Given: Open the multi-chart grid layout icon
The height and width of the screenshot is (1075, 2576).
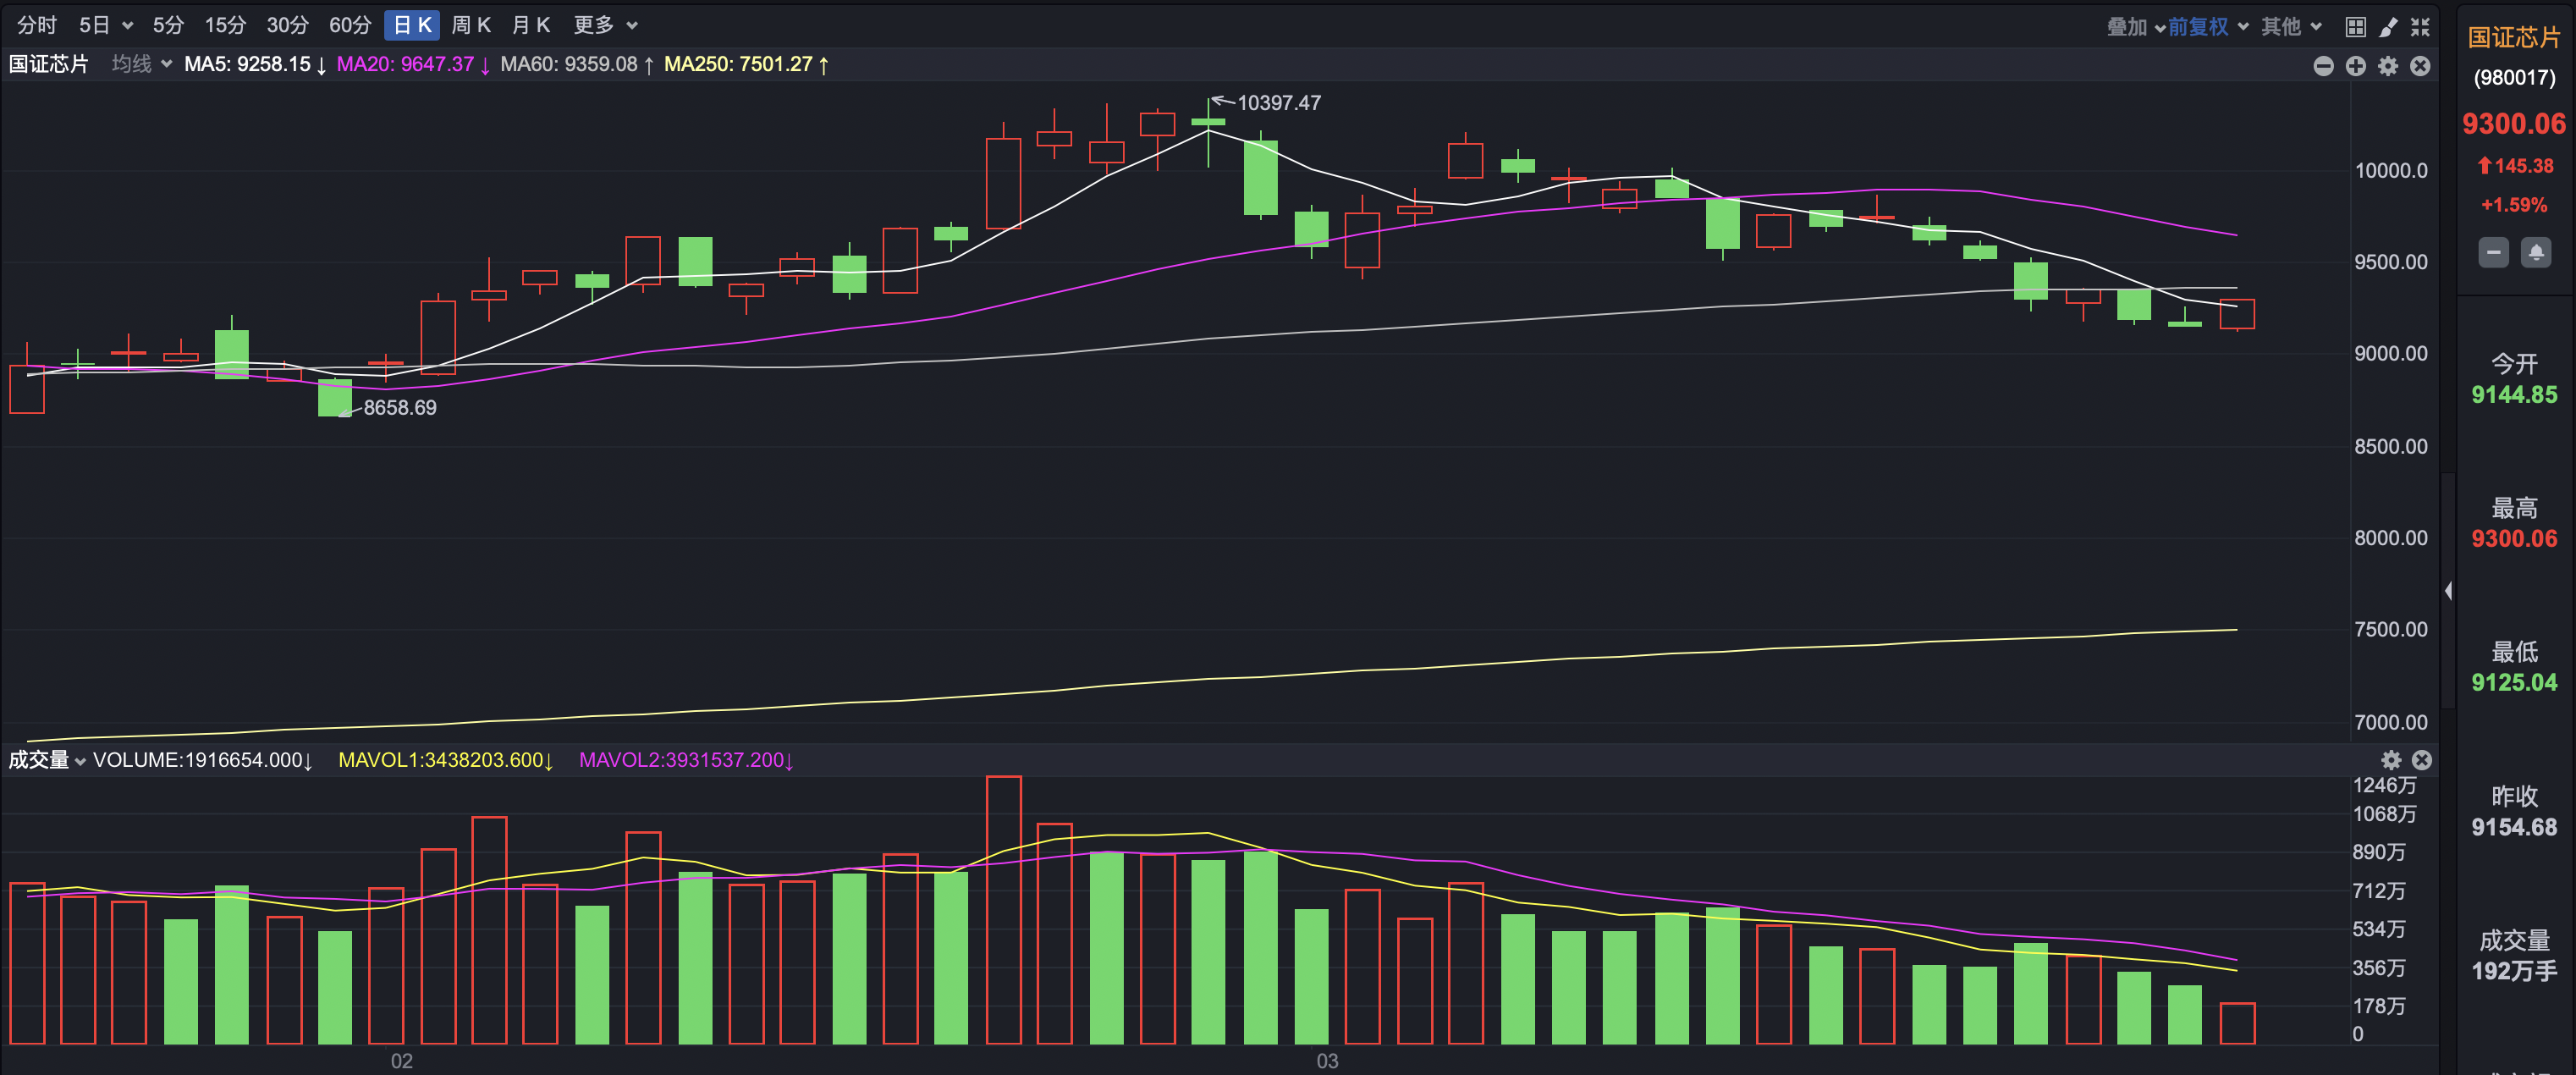Looking at the screenshot, I should point(2355,26).
